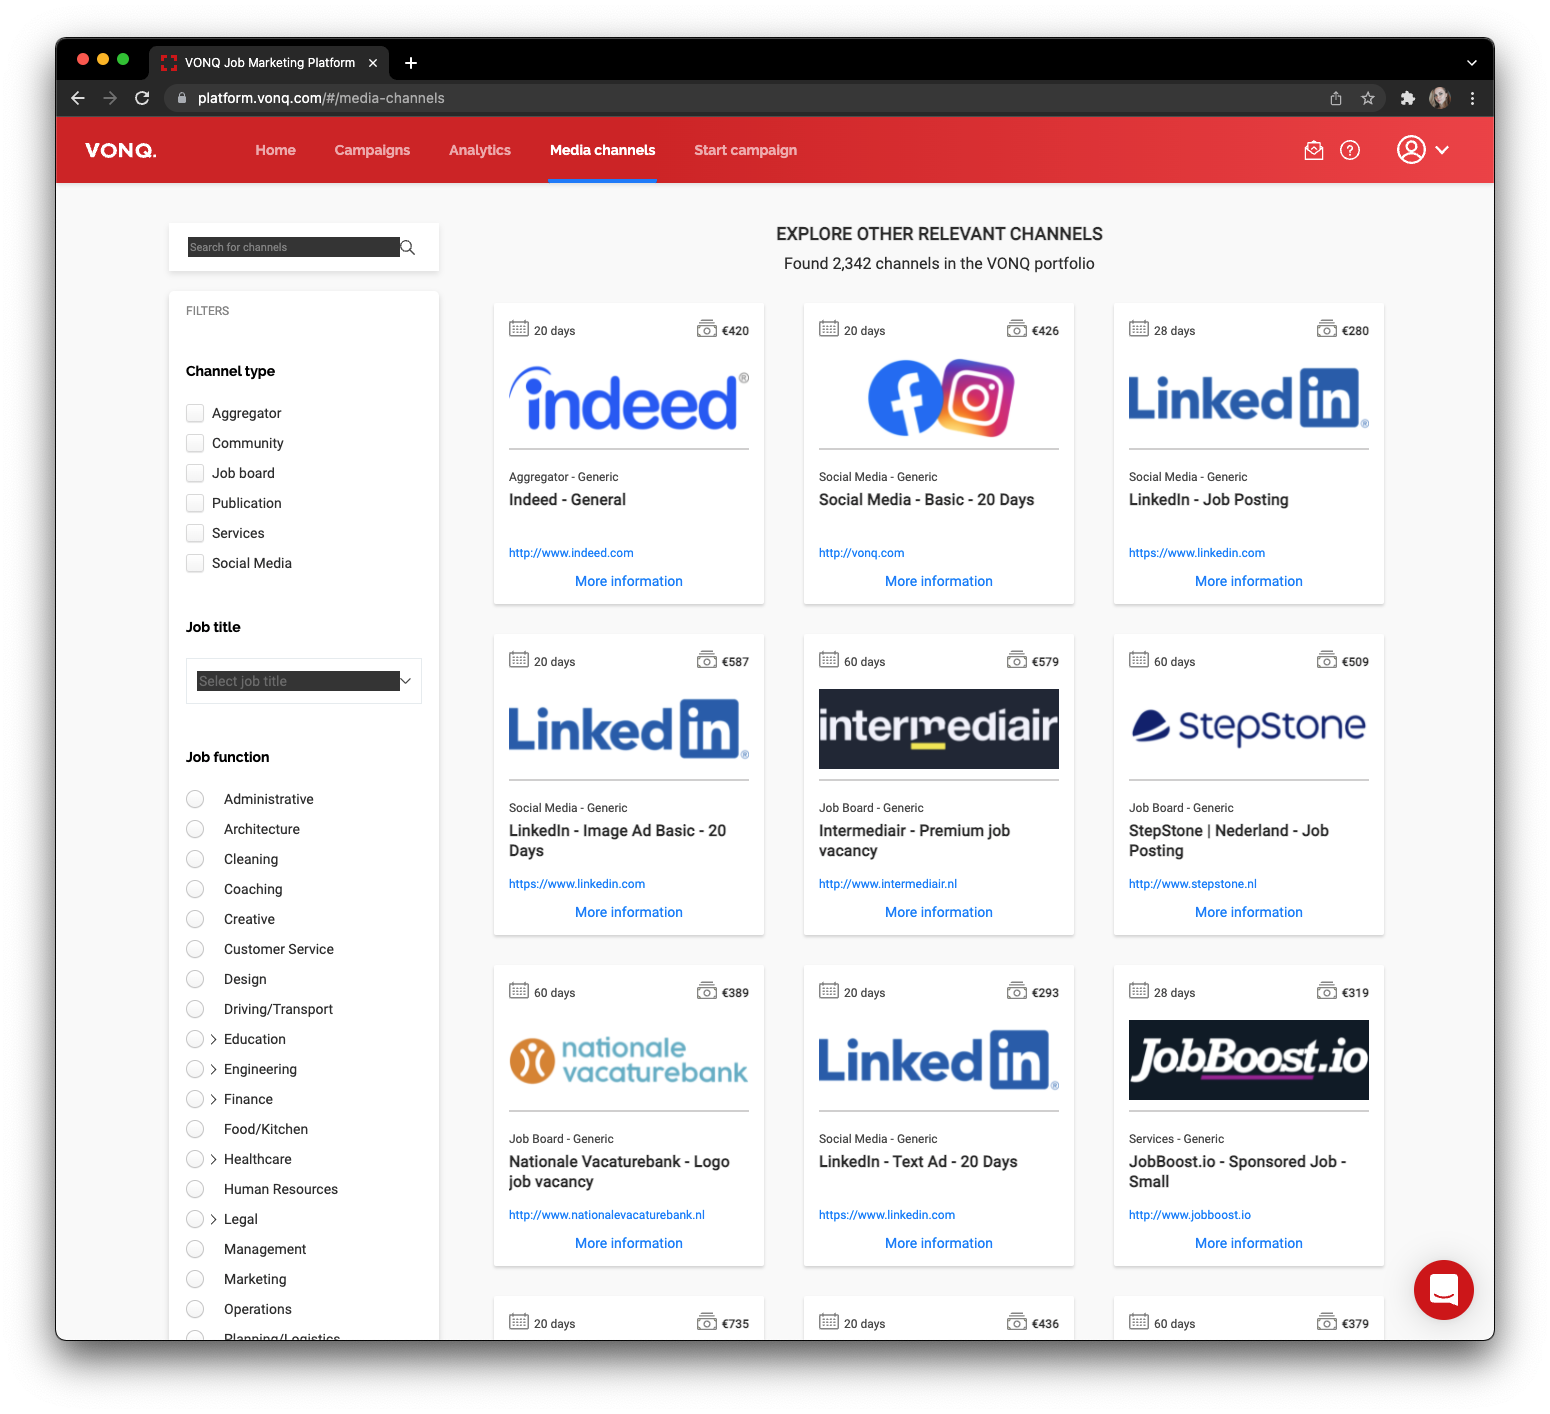Open the user account profile icon
This screenshot has height=1414, width=1550.
pos(1411,150)
